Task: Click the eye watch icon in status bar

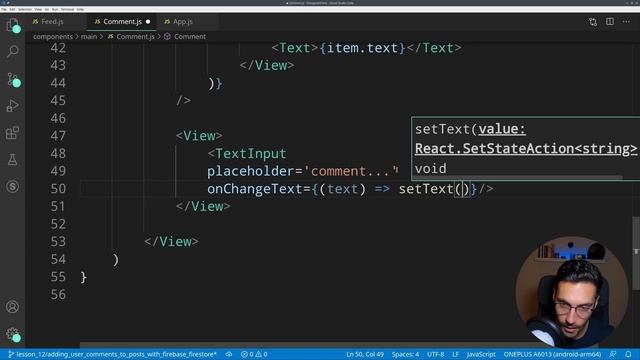Action: pyautogui.click(x=229, y=354)
